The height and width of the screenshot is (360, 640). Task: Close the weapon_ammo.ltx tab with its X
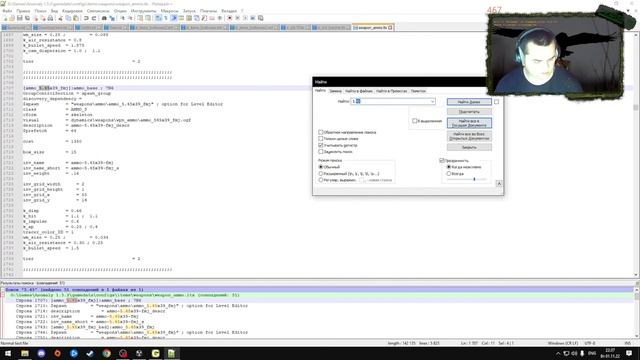coord(390,28)
